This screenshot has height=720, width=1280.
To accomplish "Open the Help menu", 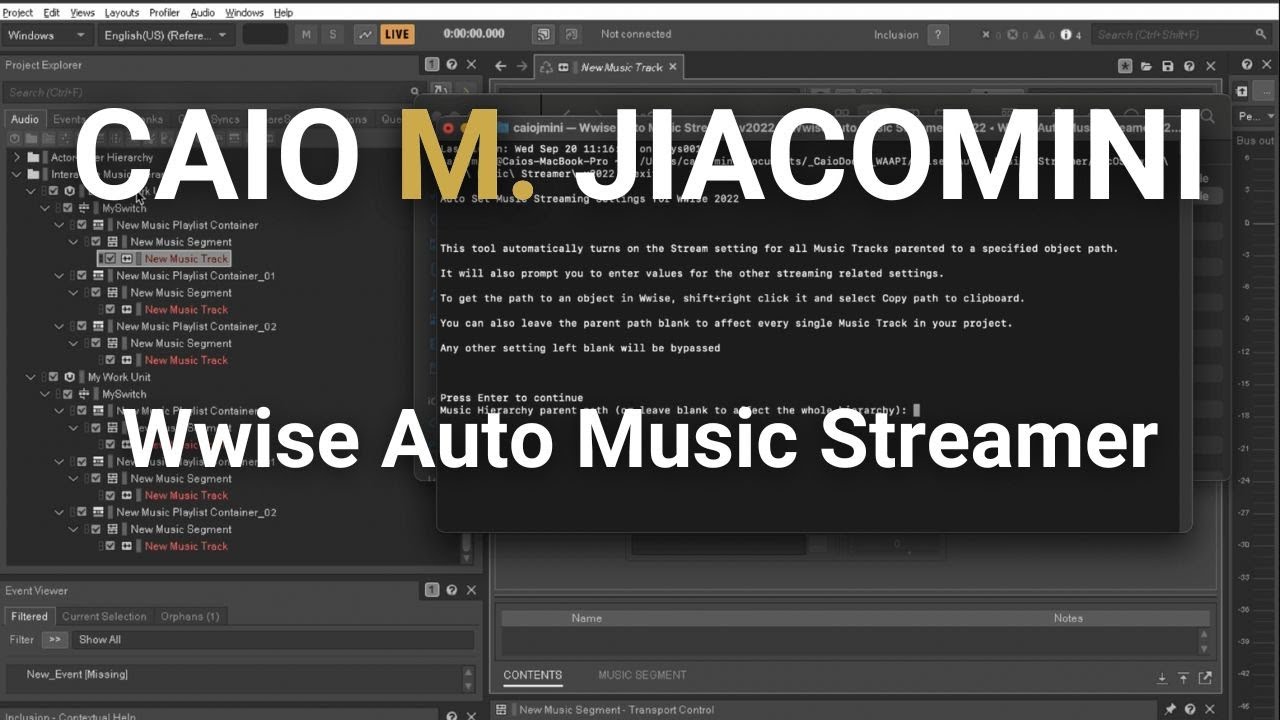I will pyautogui.click(x=284, y=13).
